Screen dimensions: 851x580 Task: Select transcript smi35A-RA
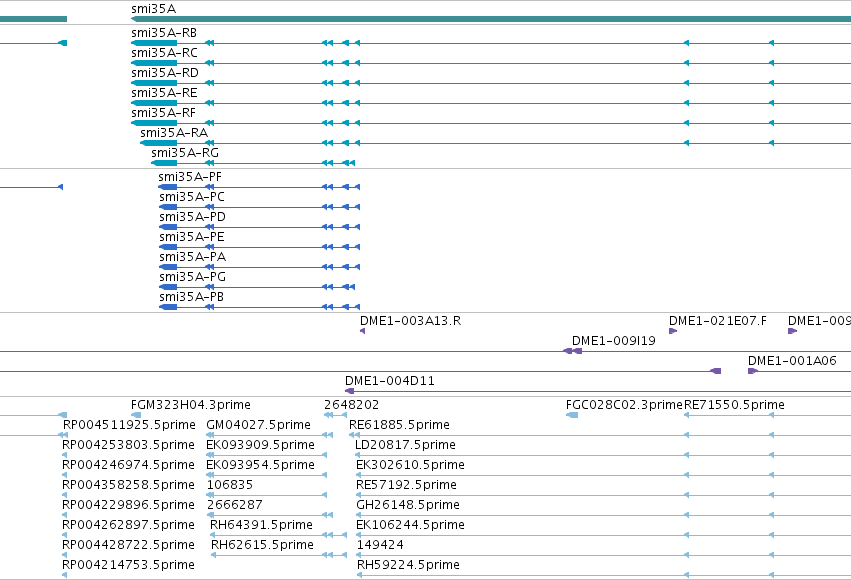[174, 133]
